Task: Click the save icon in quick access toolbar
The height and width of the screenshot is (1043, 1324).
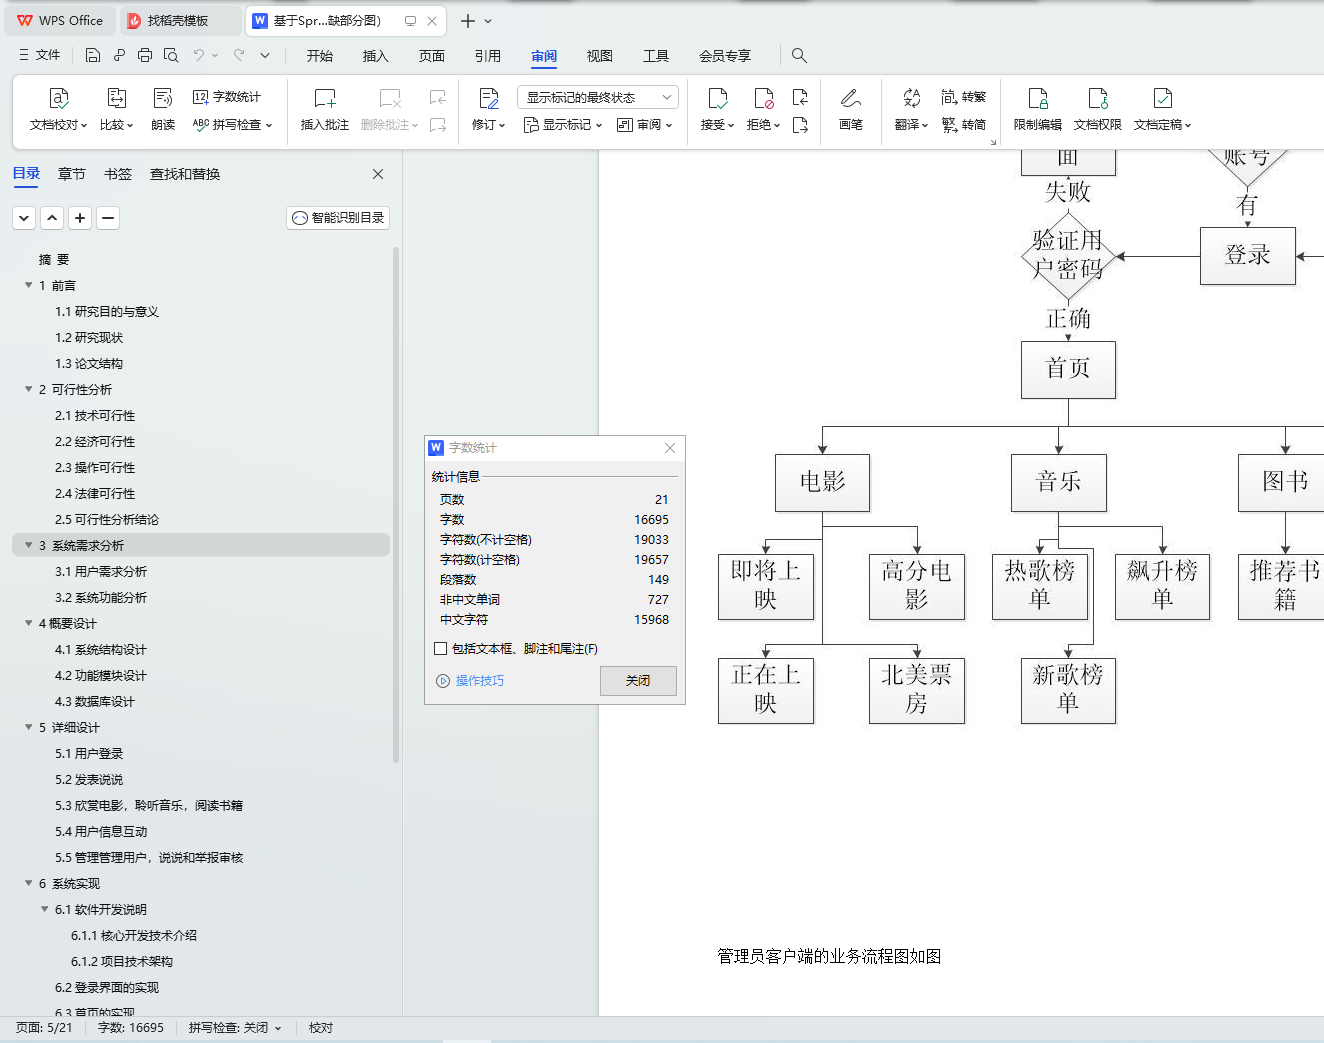Action: [x=93, y=55]
